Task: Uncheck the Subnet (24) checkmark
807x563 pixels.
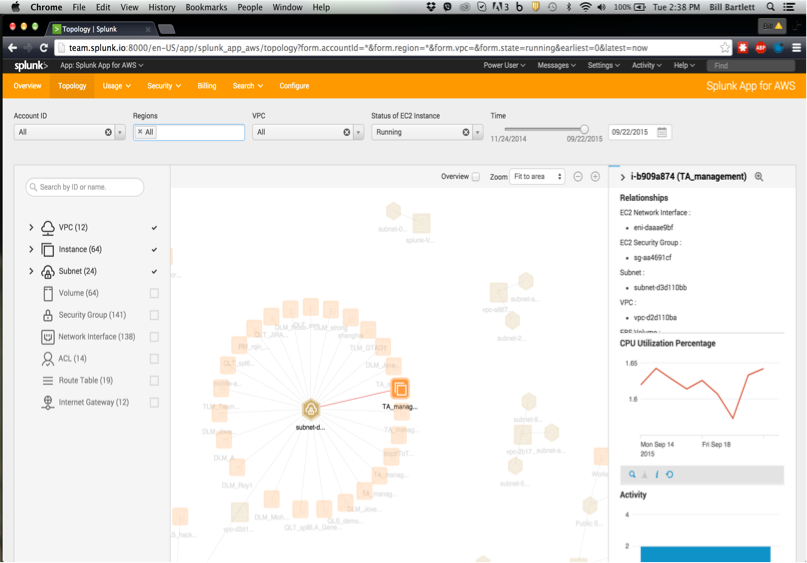Action: coord(154,271)
